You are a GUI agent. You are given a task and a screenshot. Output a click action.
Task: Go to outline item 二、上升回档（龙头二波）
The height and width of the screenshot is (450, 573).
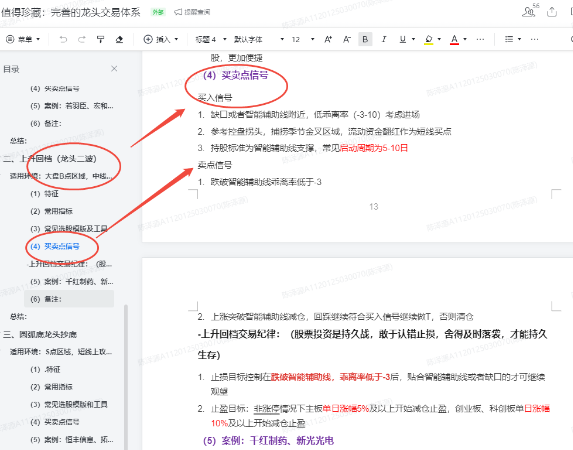point(50,159)
